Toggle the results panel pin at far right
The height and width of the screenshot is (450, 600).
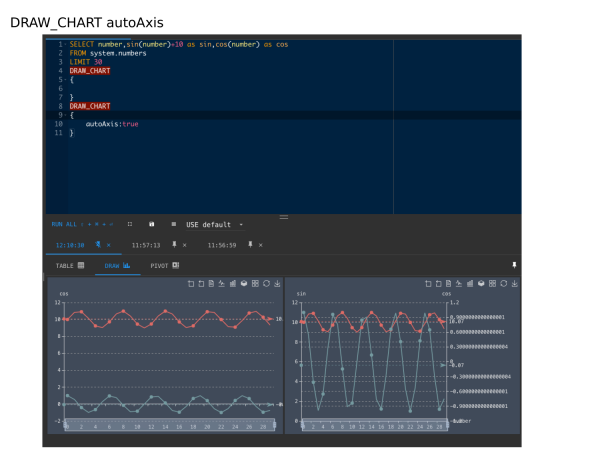pyautogui.click(x=514, y=265)
